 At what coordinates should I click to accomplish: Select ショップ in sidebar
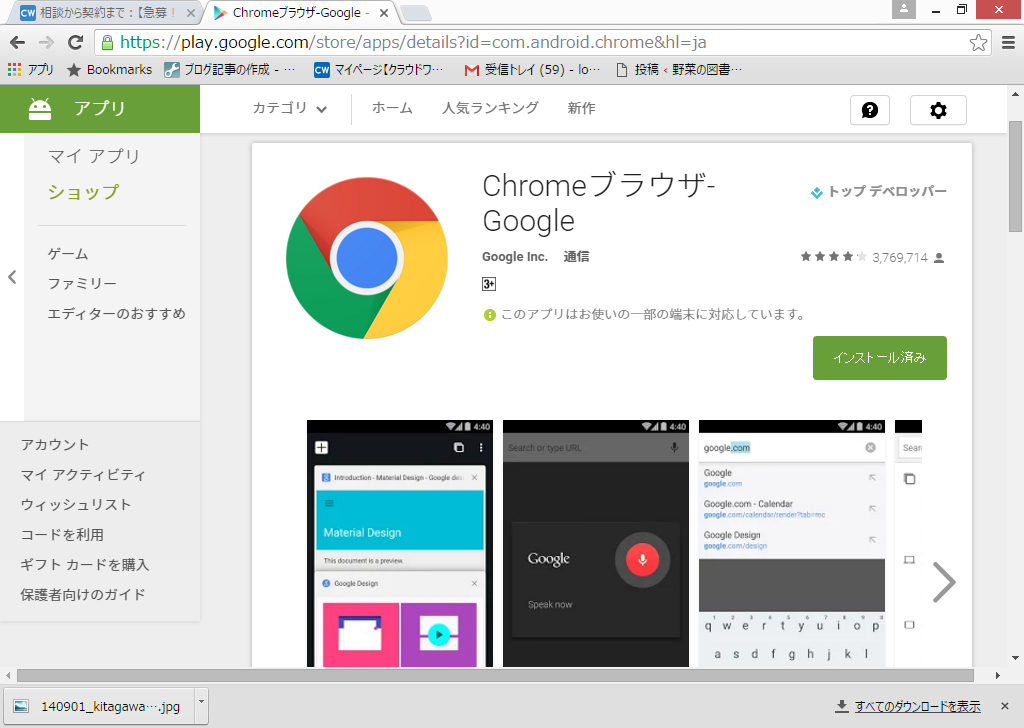click(84, 192)
